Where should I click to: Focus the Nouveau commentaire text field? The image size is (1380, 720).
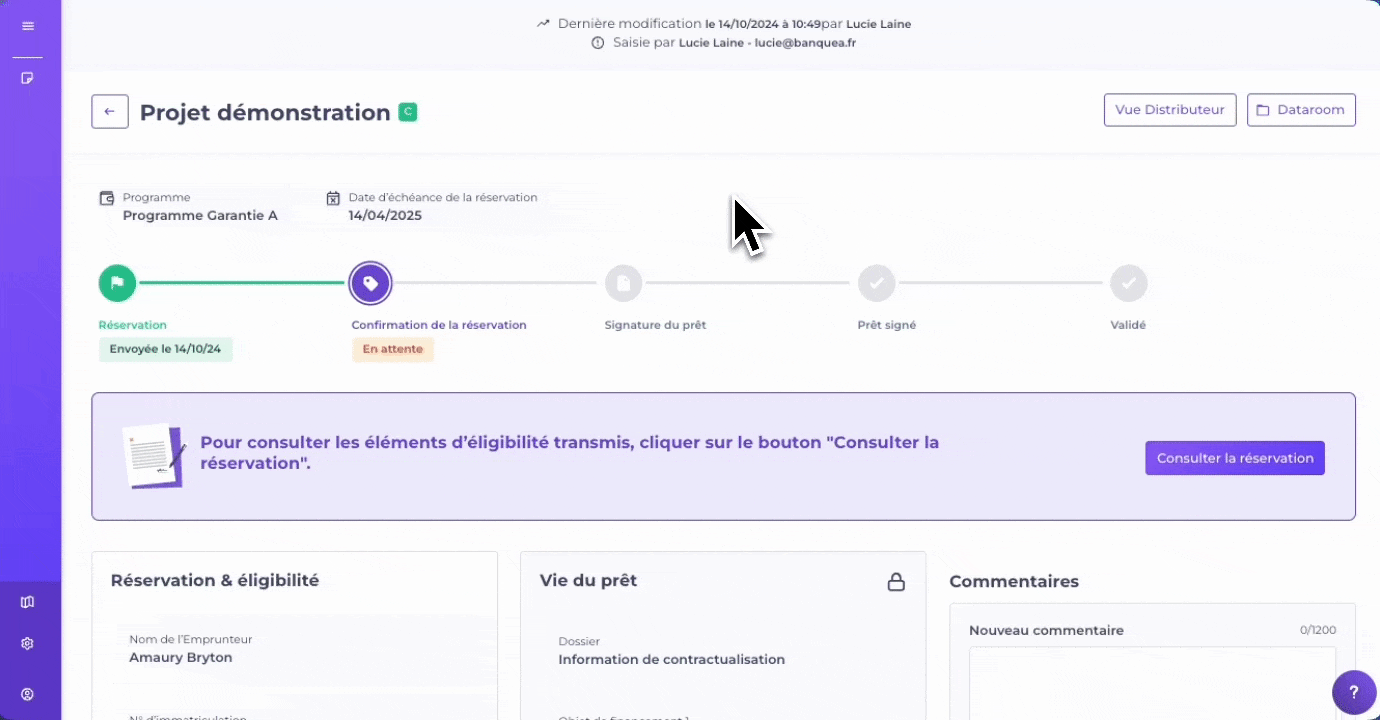1152,682
